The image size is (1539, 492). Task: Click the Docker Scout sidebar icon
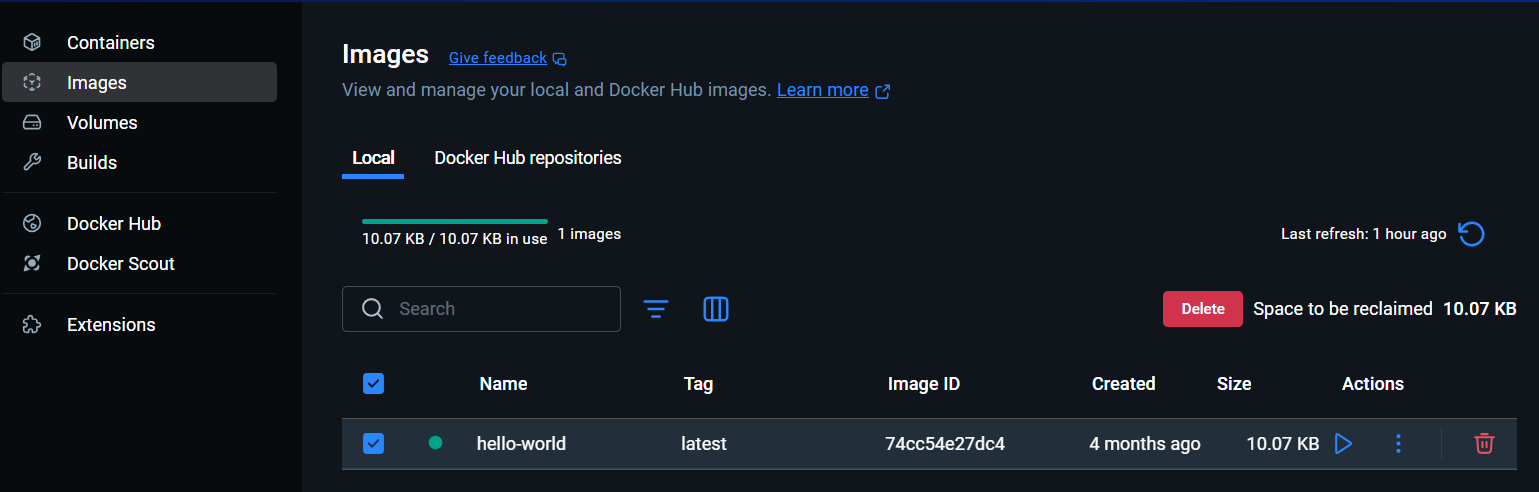pos(32,264)
